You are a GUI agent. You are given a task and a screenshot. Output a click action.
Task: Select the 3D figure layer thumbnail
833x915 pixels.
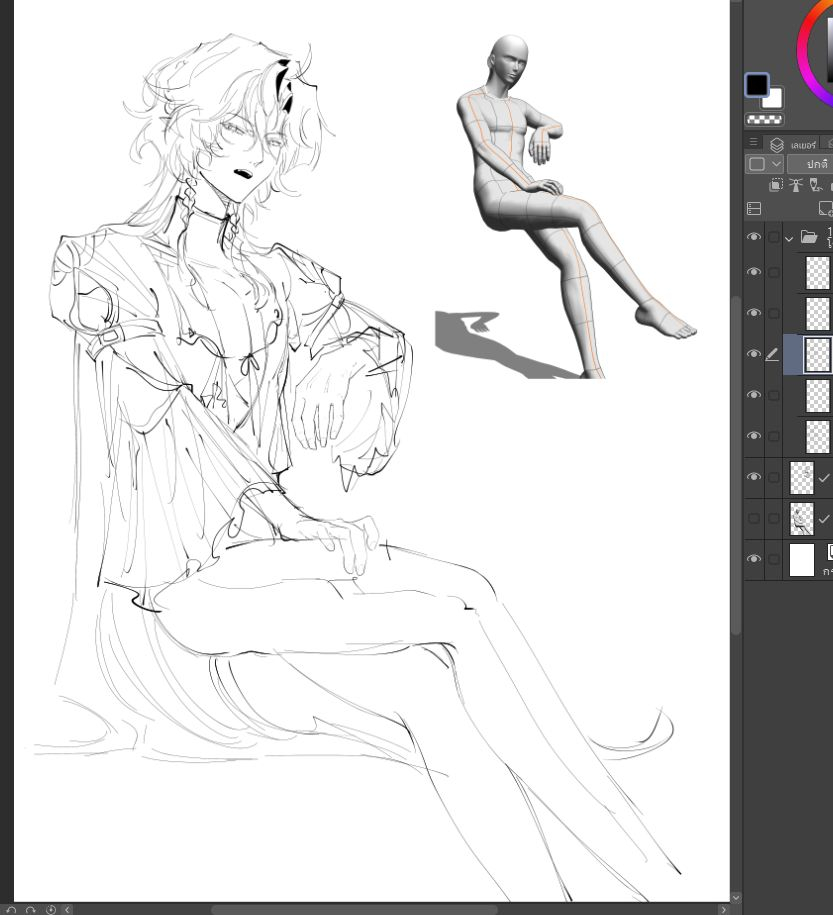[x=802, y=518]
